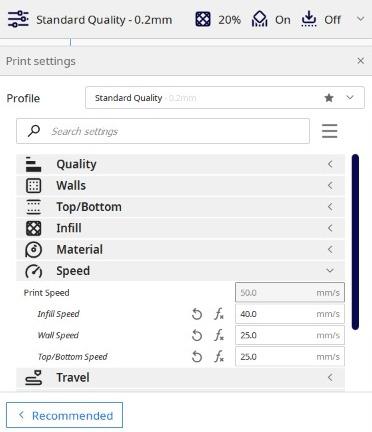Close the Print settings panel
This screenshot has width=372, height=432.
point(360,61)
